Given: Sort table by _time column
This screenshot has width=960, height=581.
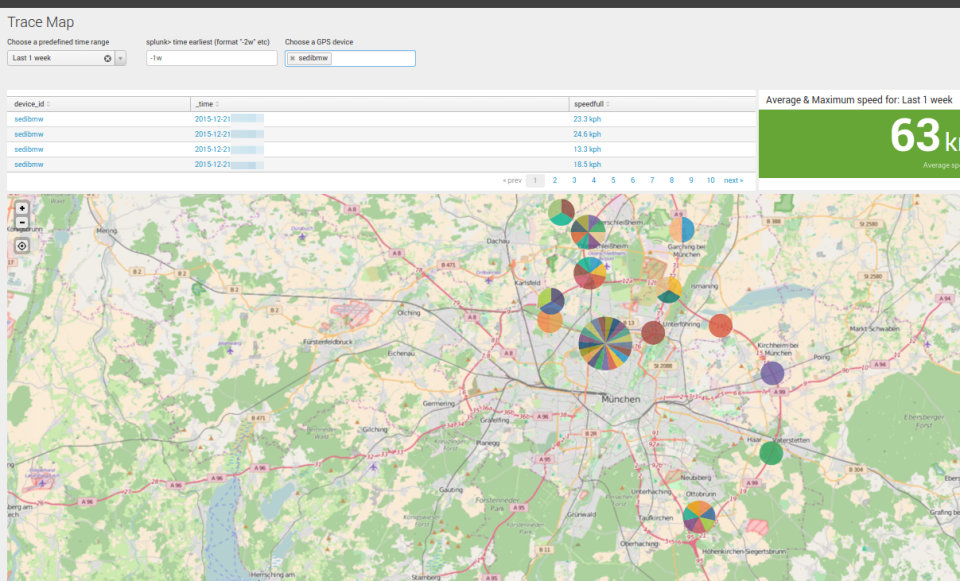Looking at the screenshot, I should pos(207,104).
